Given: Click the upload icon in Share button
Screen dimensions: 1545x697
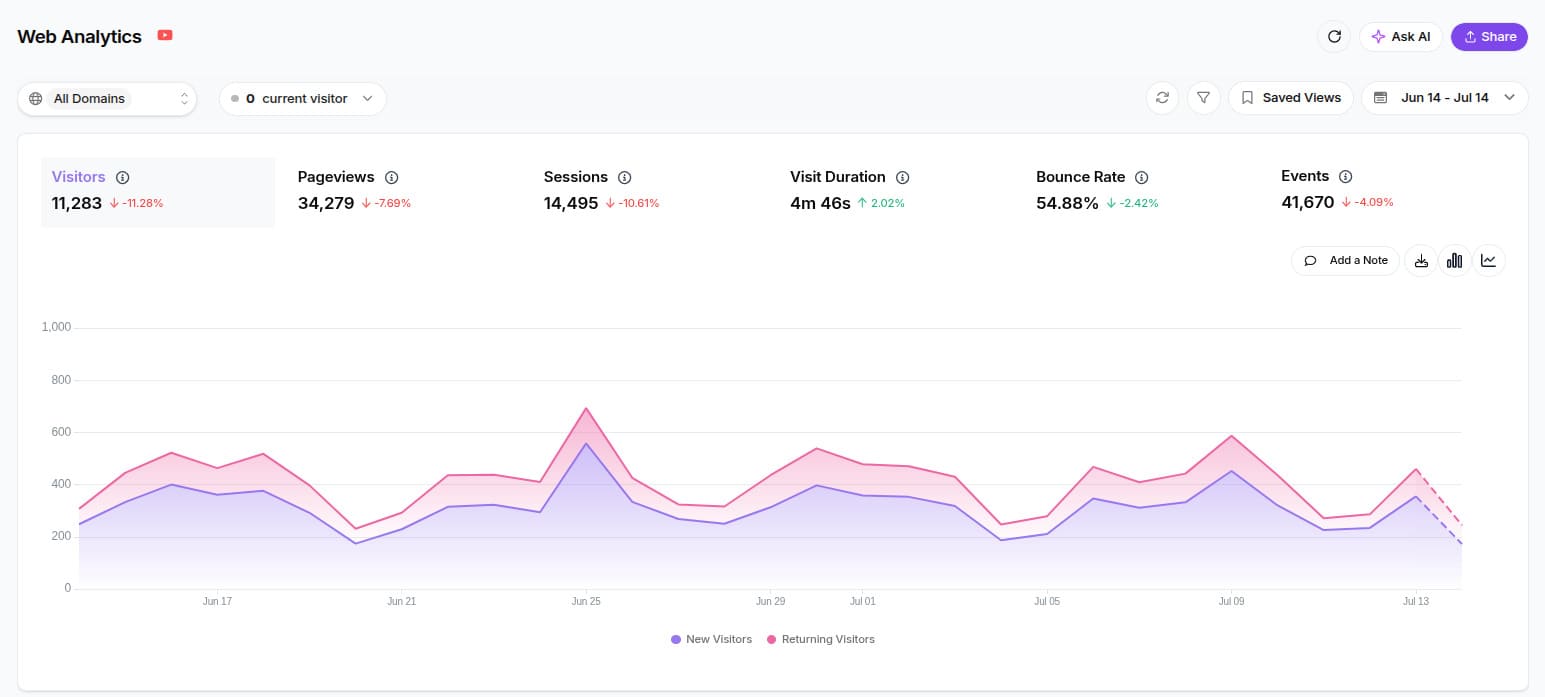Looking at the screenshot, I should pos(1470,37).
